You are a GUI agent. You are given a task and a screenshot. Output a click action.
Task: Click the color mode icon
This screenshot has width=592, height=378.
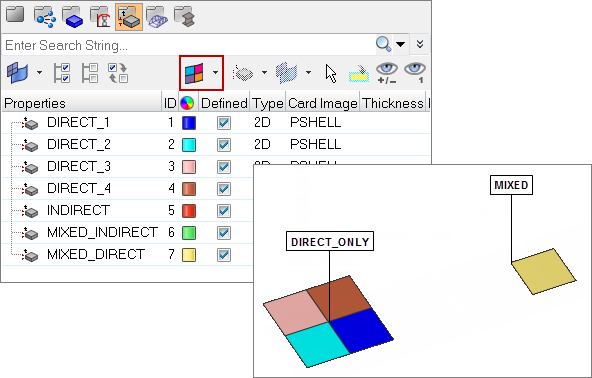(194, 73)
